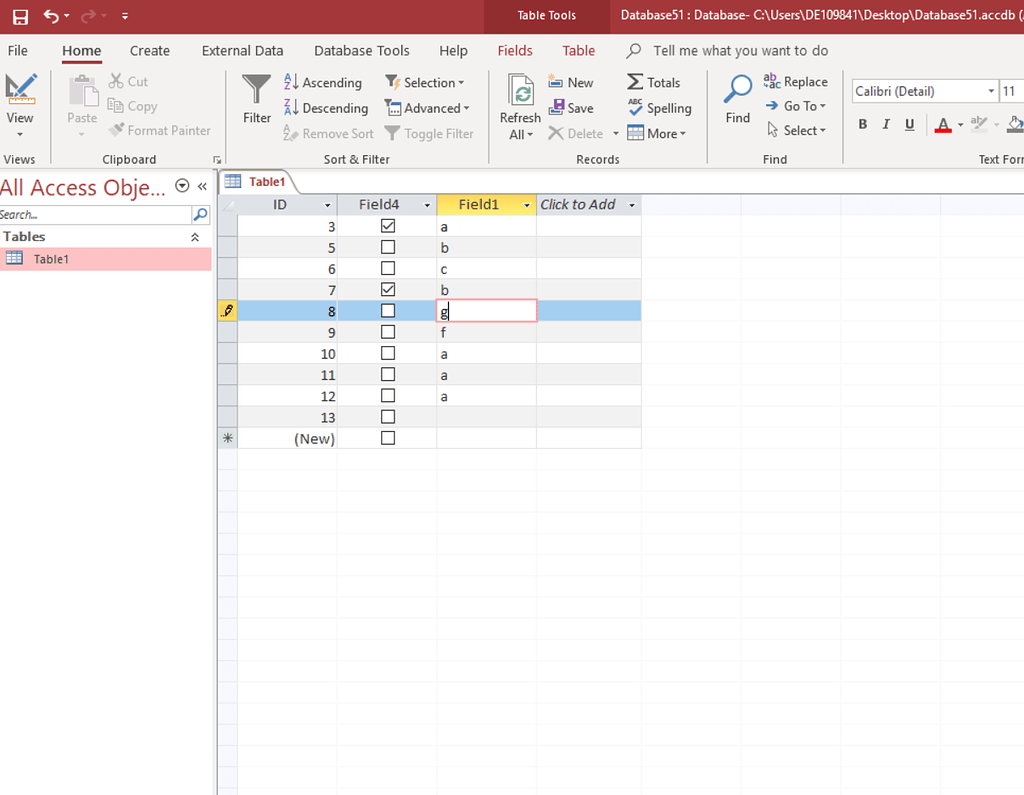Click Remove Sort in Sort & Filter
This screenshot has height=795, width=1024.
coord(328,133)
